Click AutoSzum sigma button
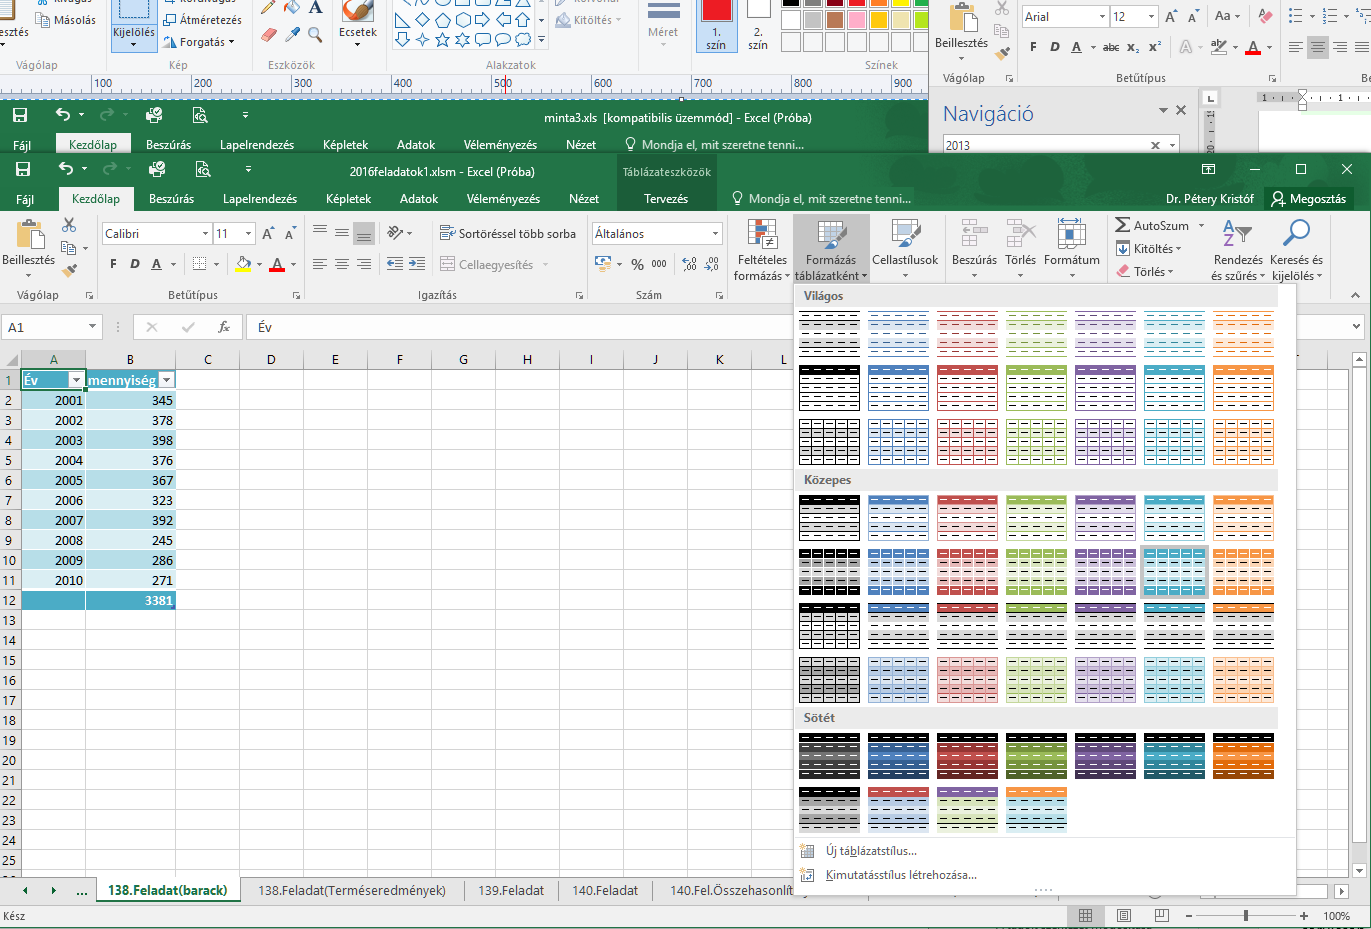Image resolution: width=1371 pixels, height=929 pixels. [1152, 225]
